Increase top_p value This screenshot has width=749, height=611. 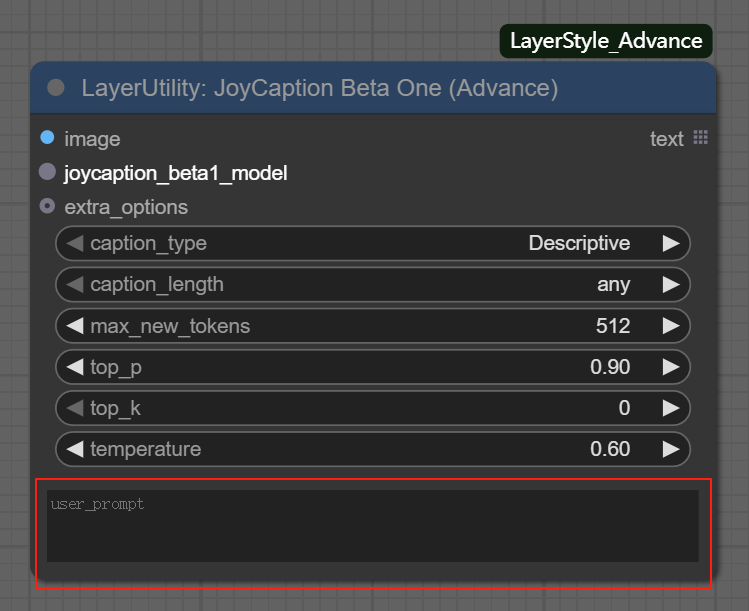click(671, 367)
